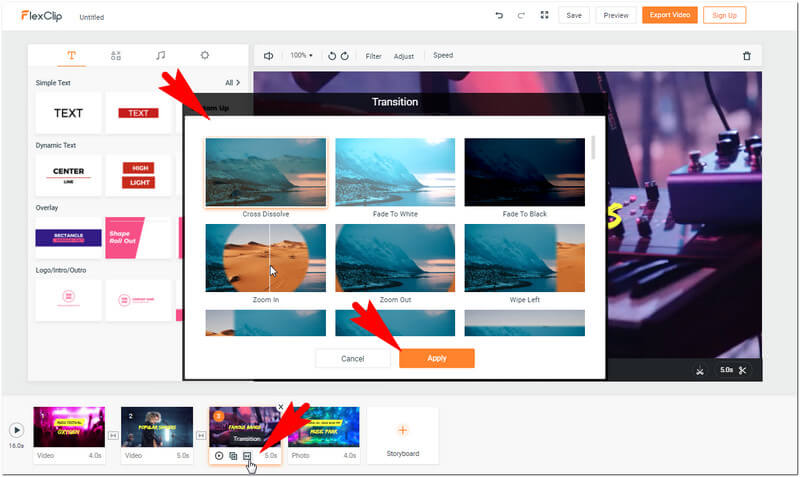
Task: Rotate clip clockwise icon
Action: (345, 56)
